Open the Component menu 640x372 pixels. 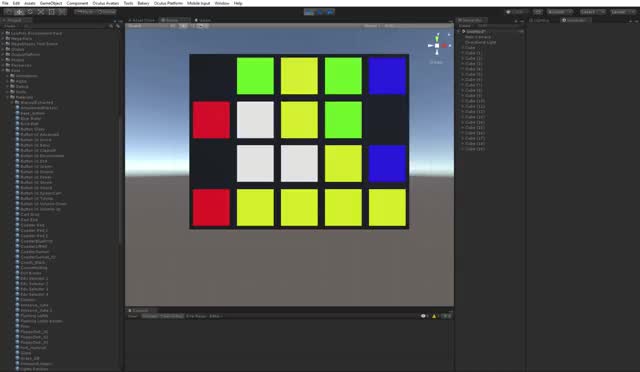coord(77,3)
